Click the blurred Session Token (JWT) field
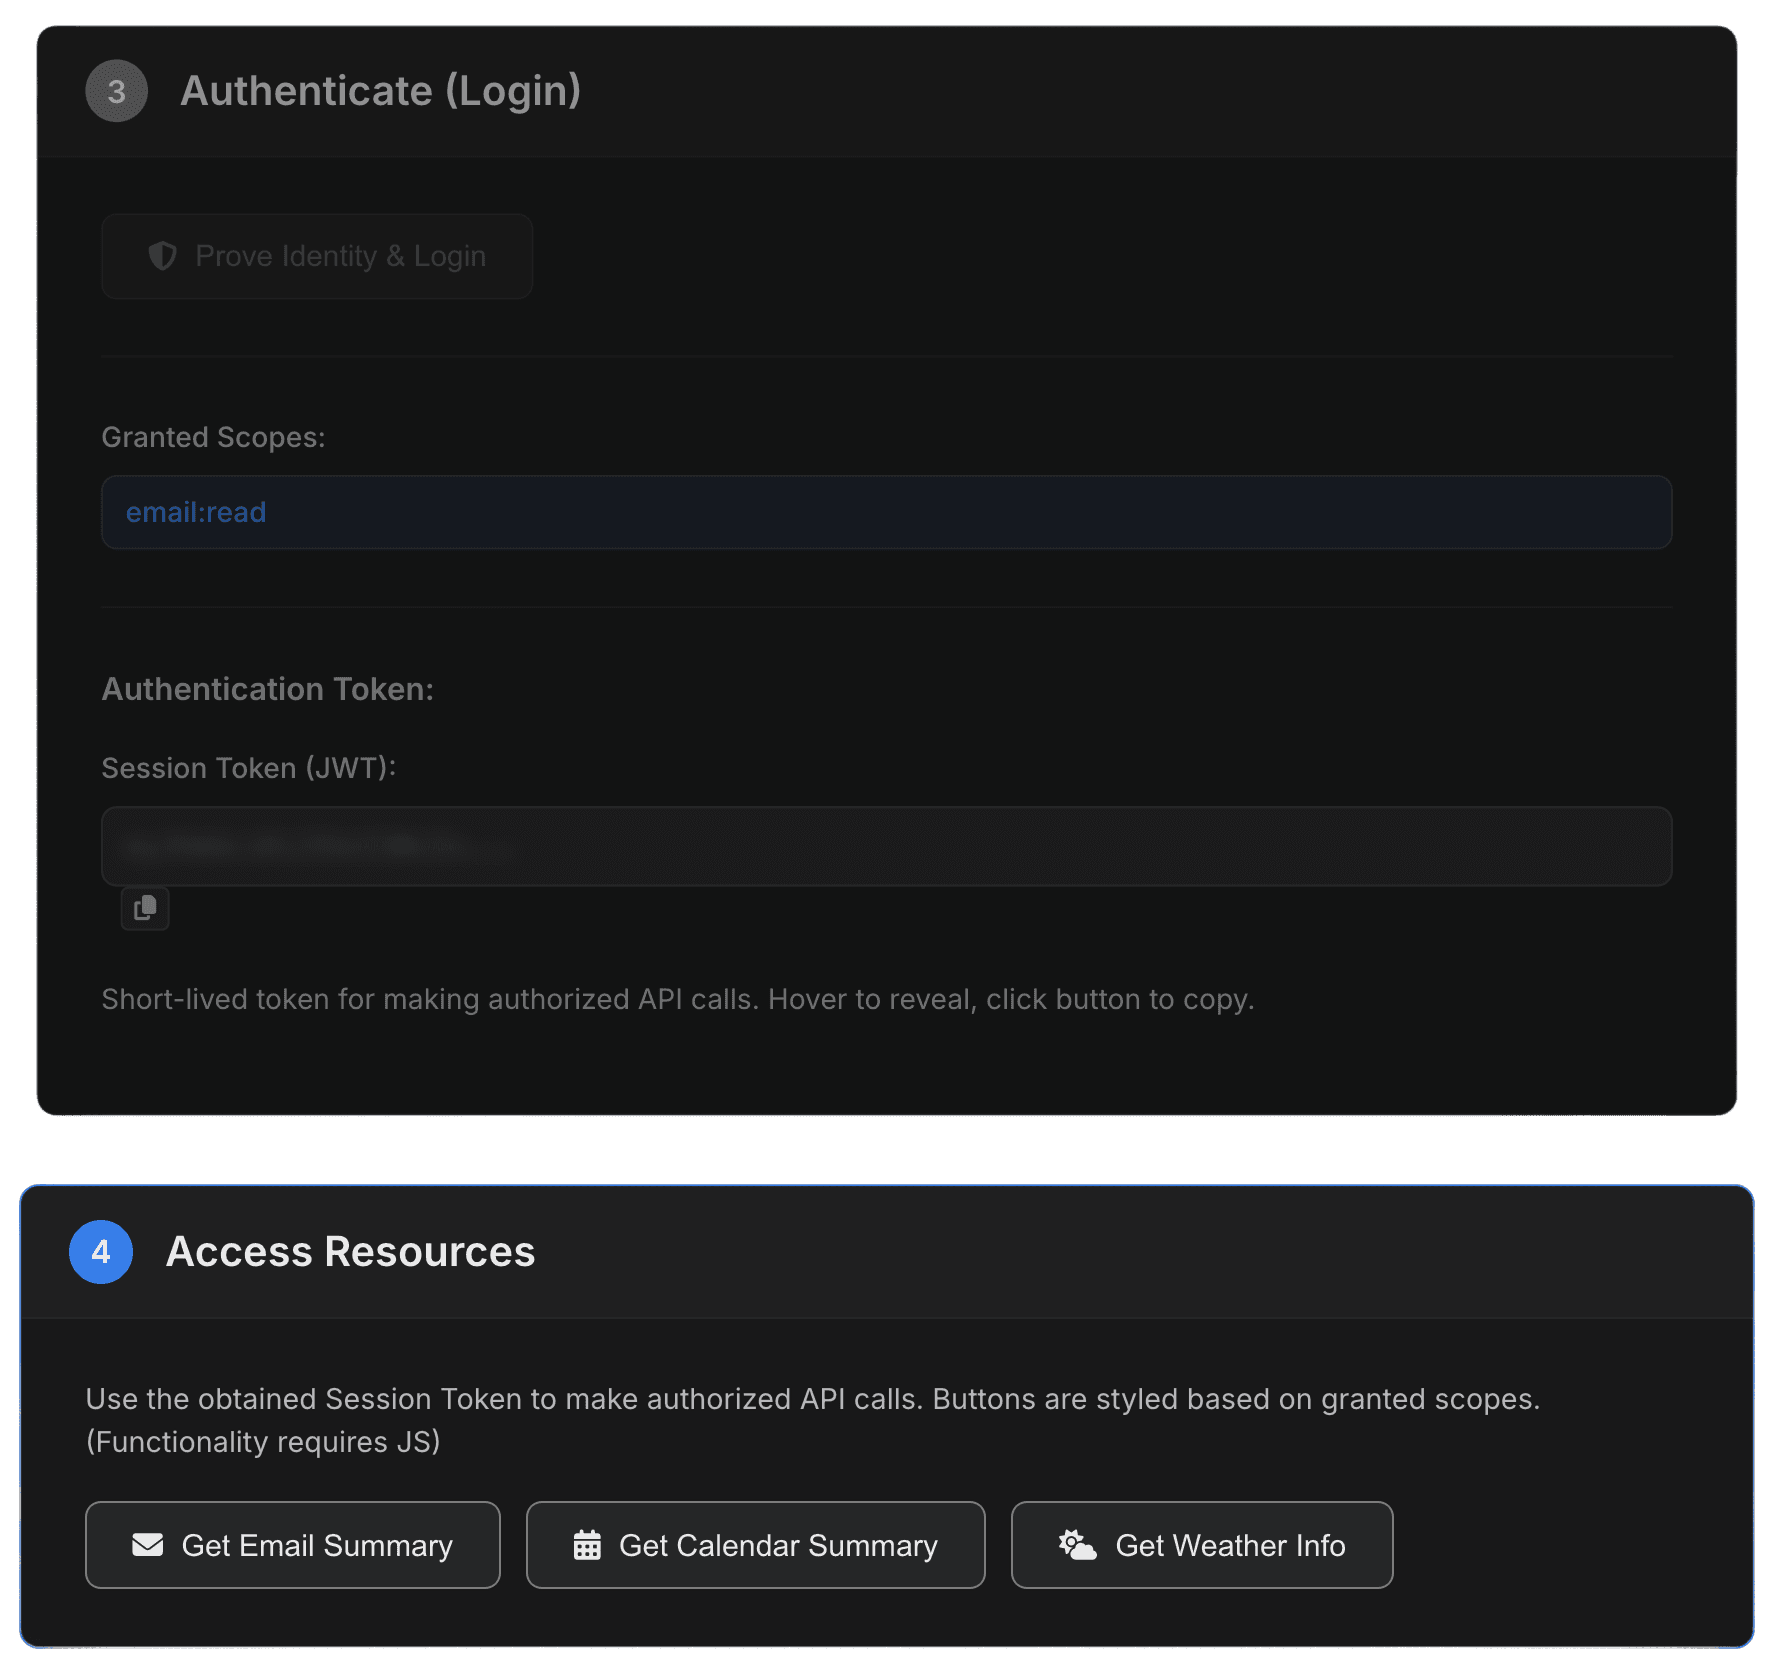The image size is (1772, 1672). coord(887,846)
